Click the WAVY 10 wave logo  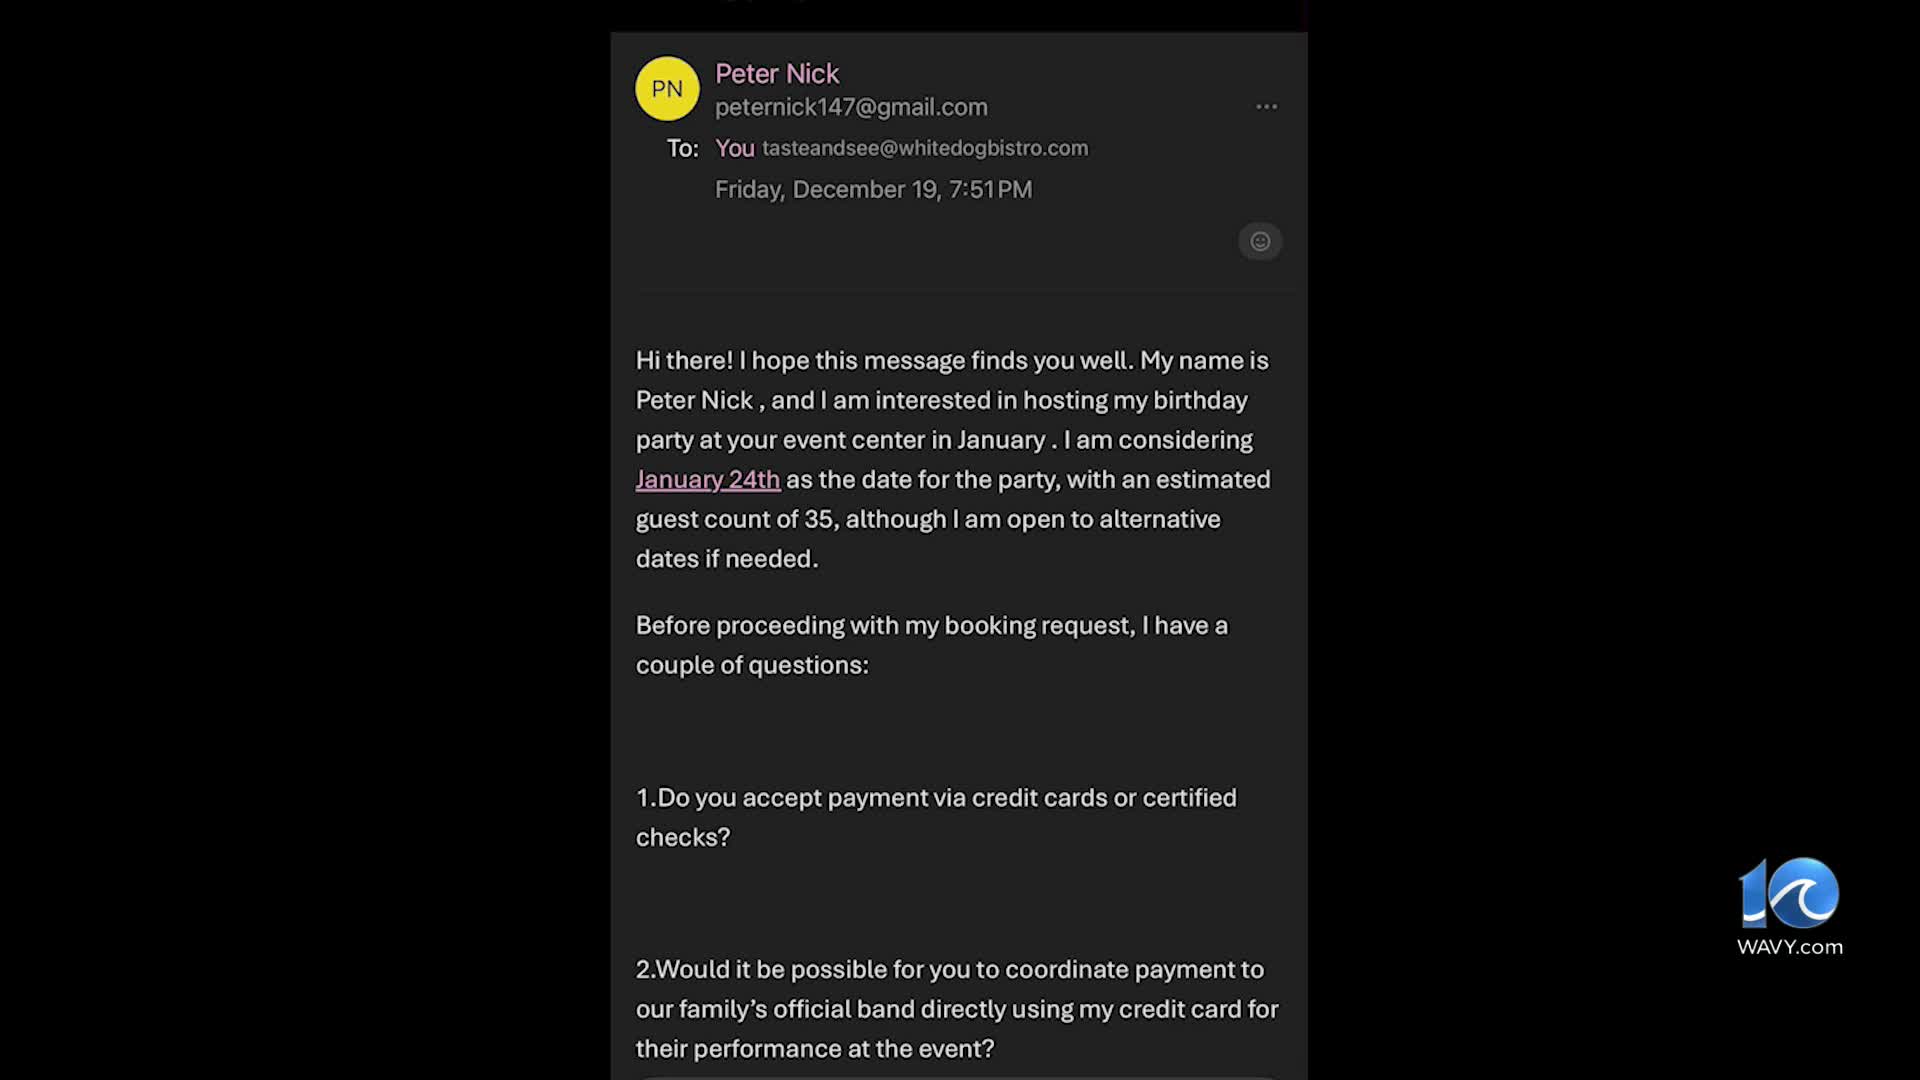pos(1789,893)
